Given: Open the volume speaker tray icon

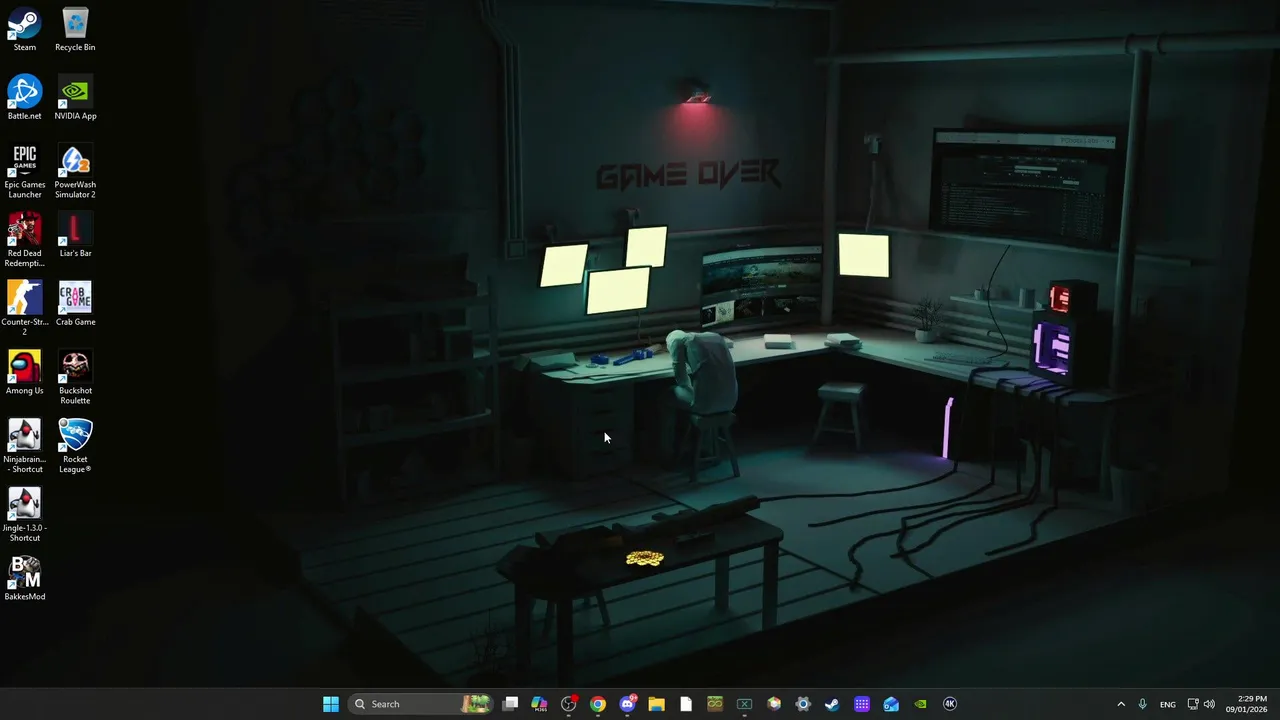Looking at the screenshot, I should (x=1209, y=704).
